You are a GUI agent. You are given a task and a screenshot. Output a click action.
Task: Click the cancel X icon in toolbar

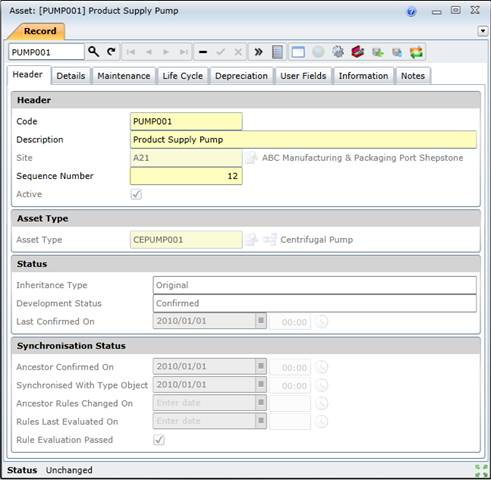tap(238, 52)
